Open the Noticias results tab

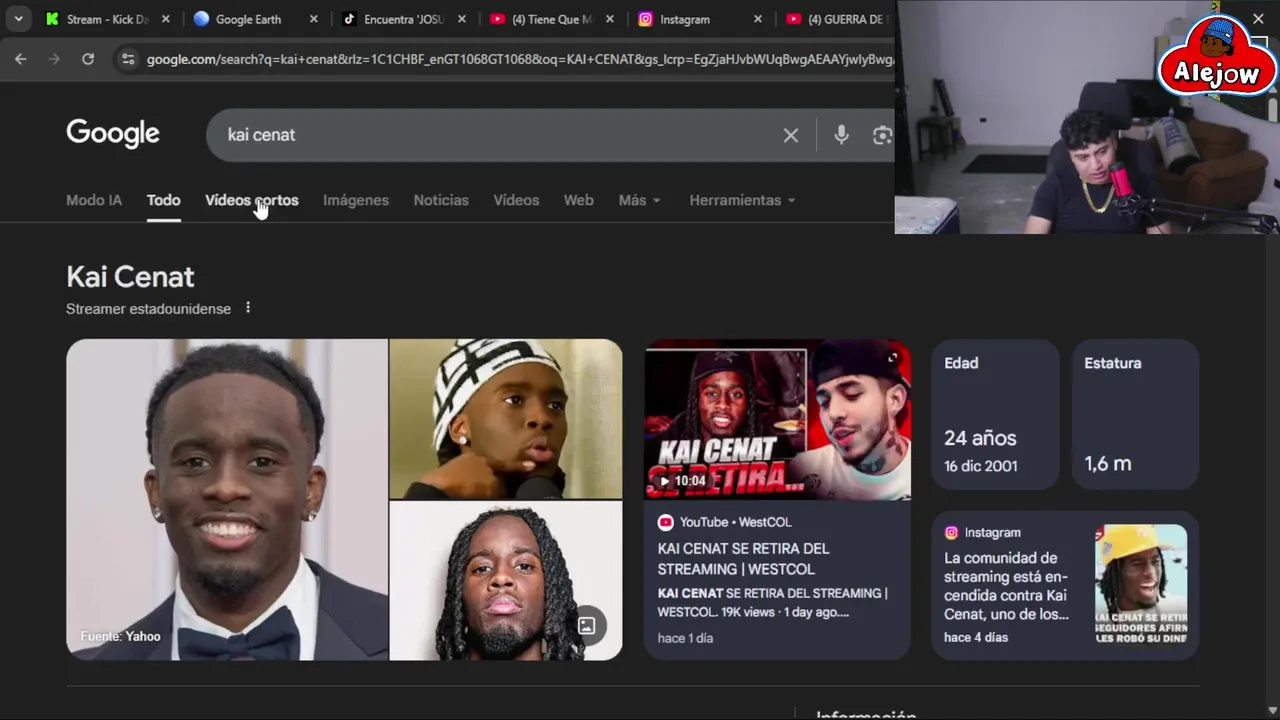tap(441, 200)
